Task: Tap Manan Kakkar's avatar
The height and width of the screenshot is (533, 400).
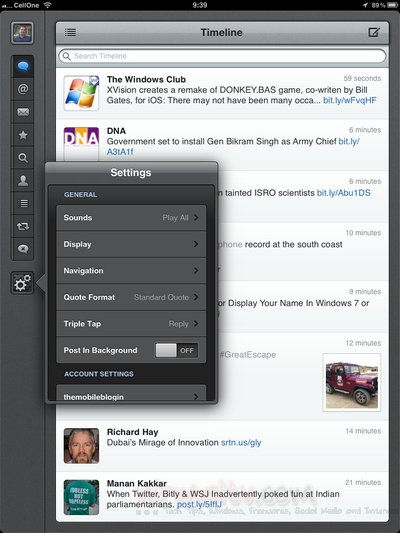Action: coord(81,497)
